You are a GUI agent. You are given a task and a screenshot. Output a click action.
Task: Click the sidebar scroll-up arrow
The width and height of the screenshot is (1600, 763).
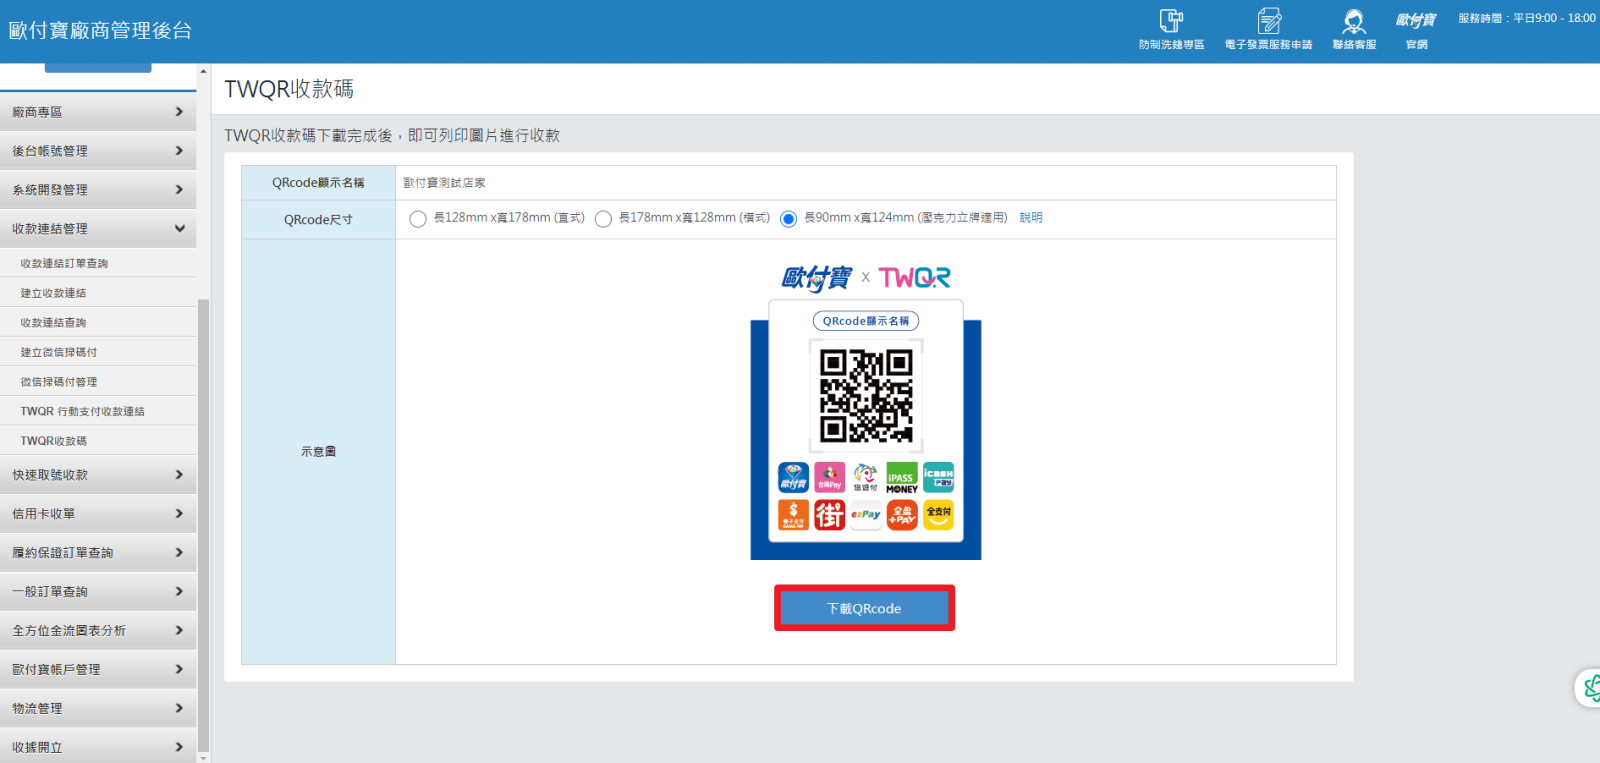tap(204, 71)
